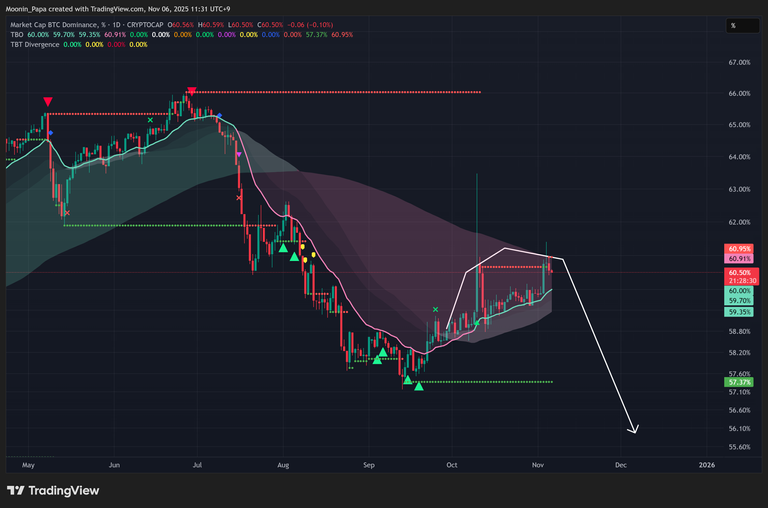
Task: Click the 60.91% pink price label
Action: coord(739,258)
